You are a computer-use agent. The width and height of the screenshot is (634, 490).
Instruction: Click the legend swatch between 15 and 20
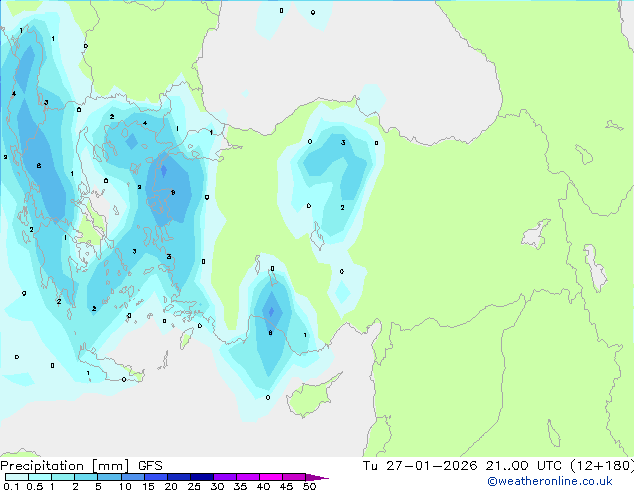(x=155, y=477)
